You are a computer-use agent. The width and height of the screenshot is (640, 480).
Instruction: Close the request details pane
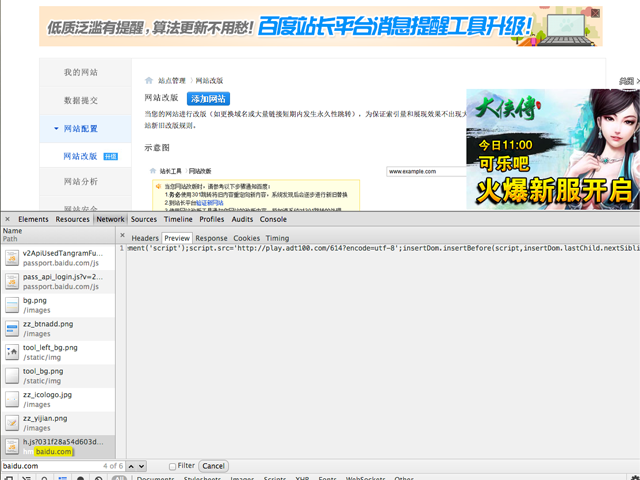click(x=123, y=238)
